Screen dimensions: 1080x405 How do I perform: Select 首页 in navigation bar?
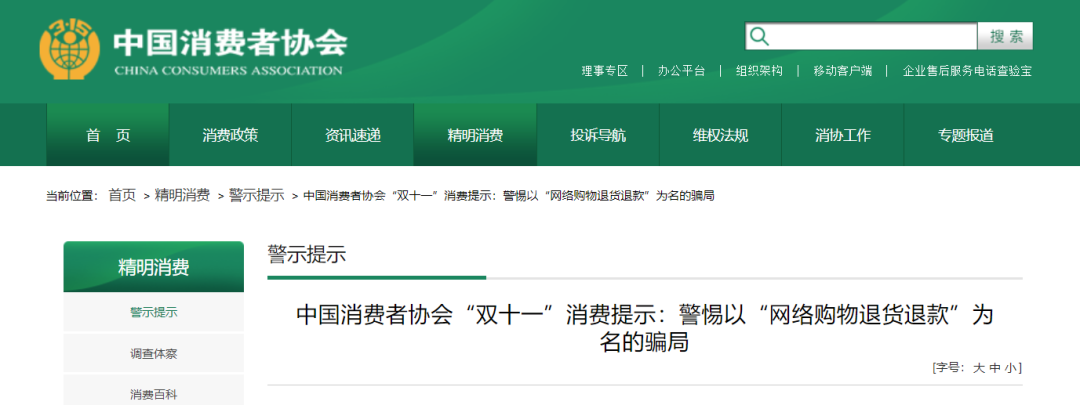click(108, 136)
